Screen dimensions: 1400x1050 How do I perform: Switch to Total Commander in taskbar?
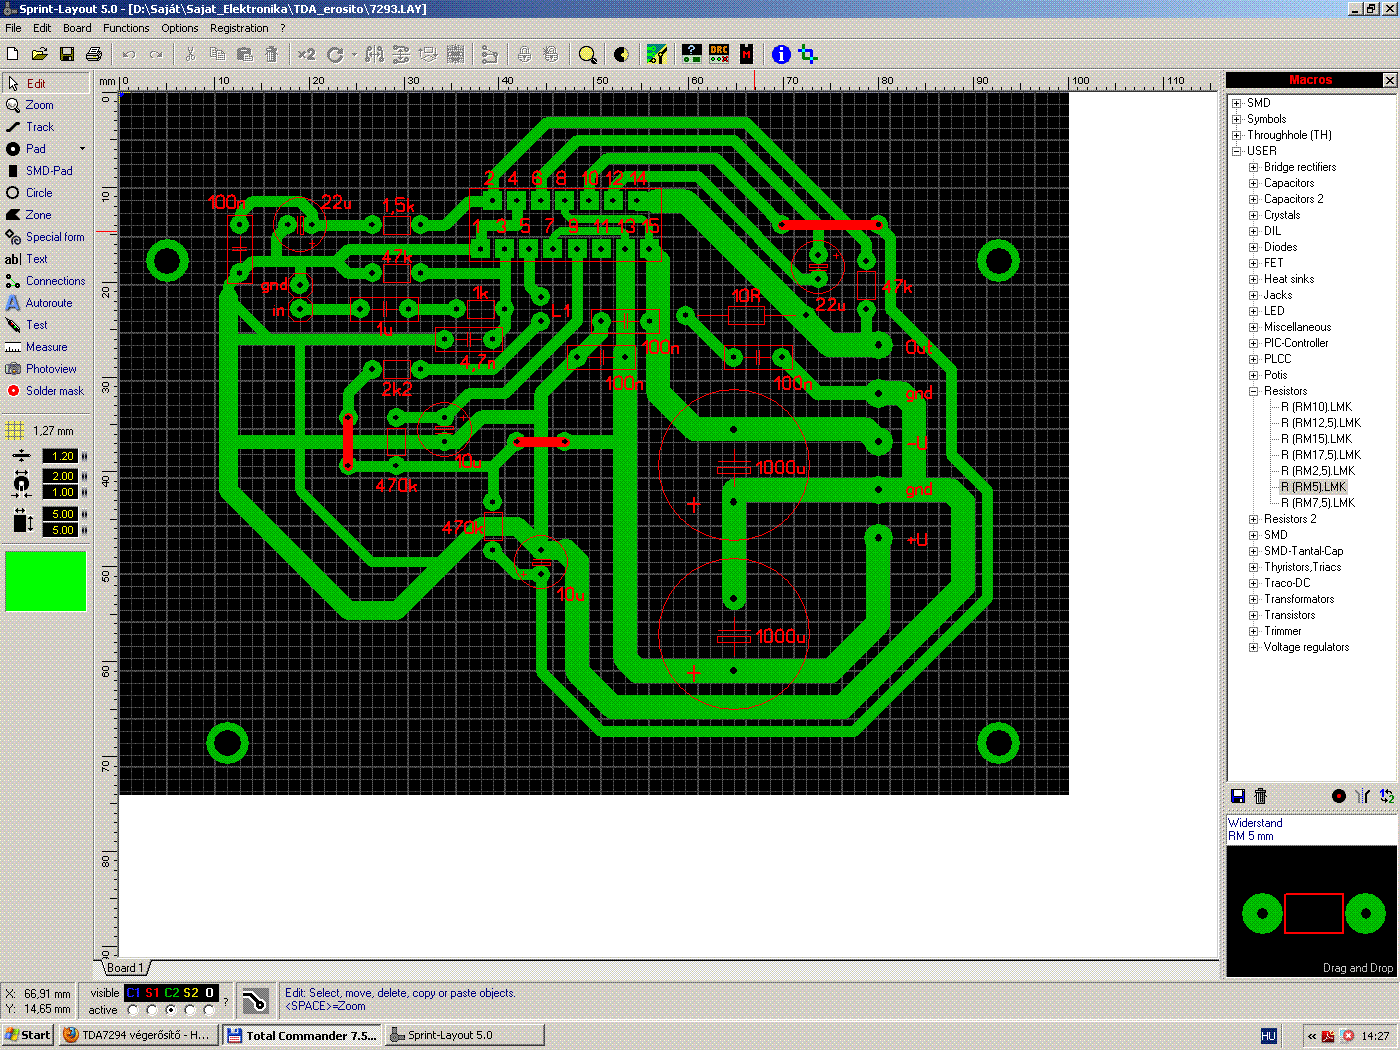coord(302,1035)
